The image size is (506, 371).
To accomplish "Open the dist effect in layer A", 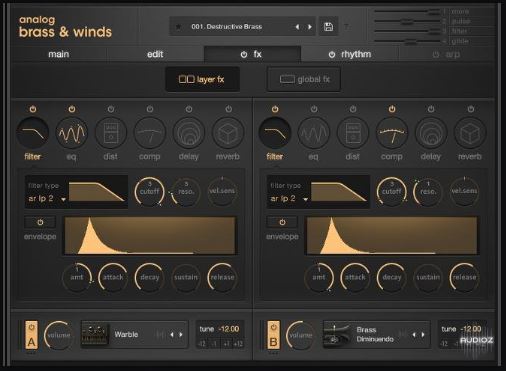I will click(111, 133).
